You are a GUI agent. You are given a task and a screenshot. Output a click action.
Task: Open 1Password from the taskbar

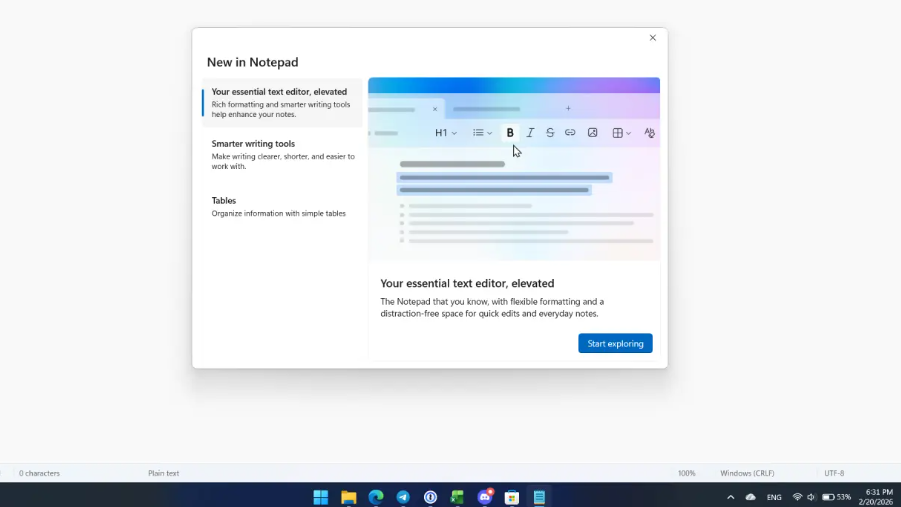click(x=430, y=497)
